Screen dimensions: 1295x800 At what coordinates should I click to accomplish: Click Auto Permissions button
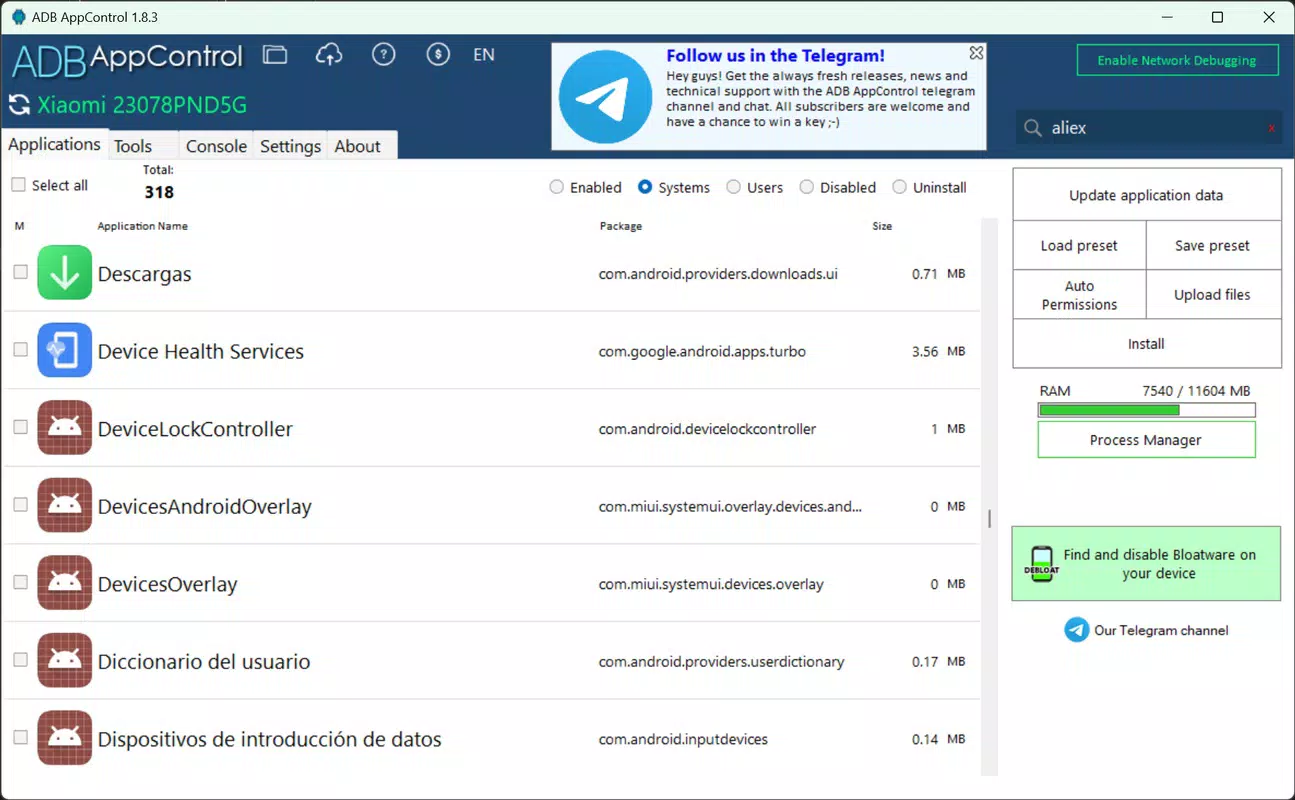click(1079, 294)
